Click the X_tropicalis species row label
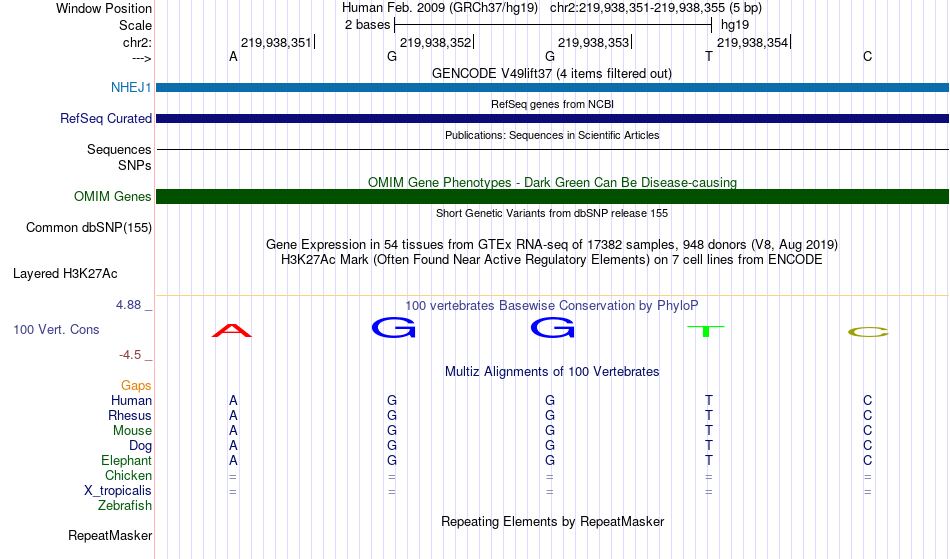Image resolution: width=950 pixels, height=559 pixels. click(118, 491)
